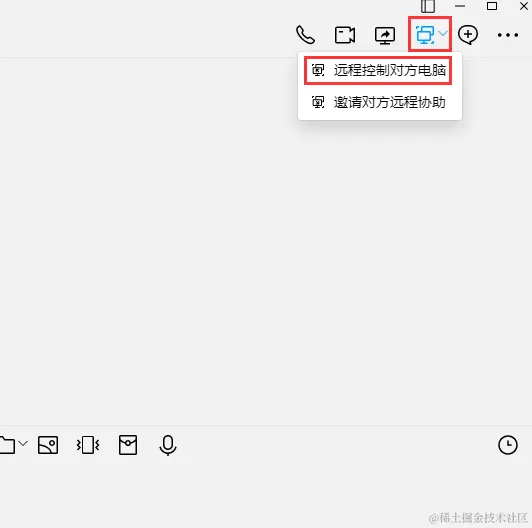Expand the chevron next to folder icon
The height and width of the screenshot is (528, 532).
(23, 443)
